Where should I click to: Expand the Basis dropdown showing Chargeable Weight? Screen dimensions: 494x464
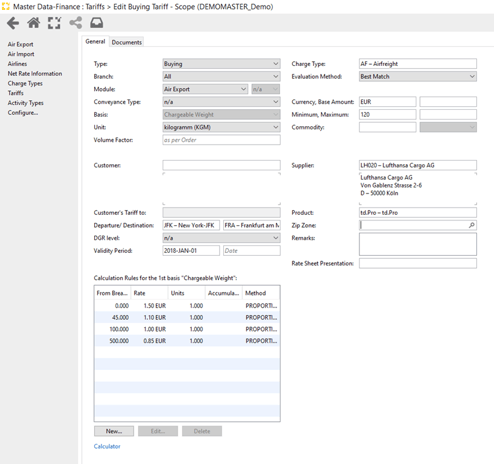click(221, 114)
